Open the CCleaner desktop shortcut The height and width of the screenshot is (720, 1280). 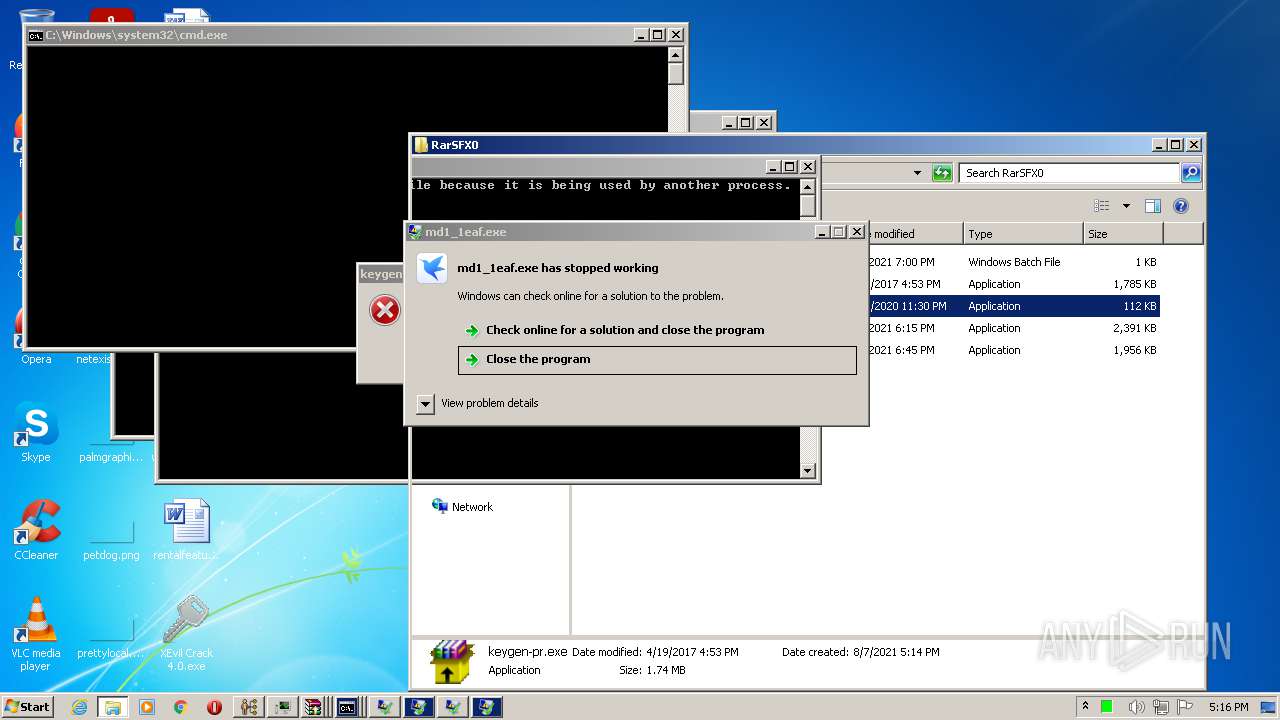36,530
